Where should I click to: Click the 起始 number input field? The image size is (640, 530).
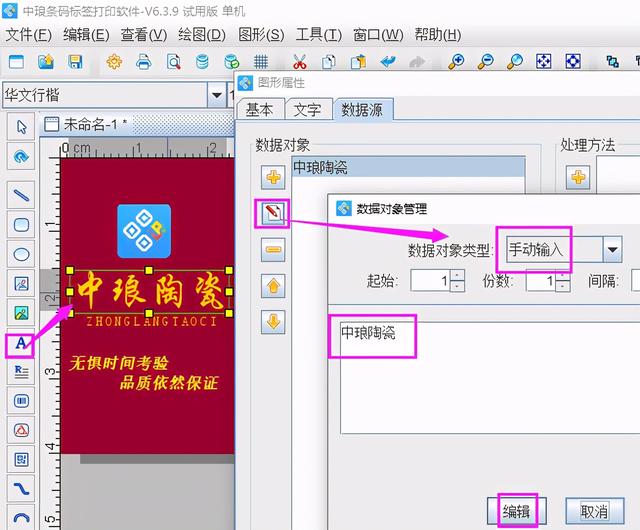431,280
